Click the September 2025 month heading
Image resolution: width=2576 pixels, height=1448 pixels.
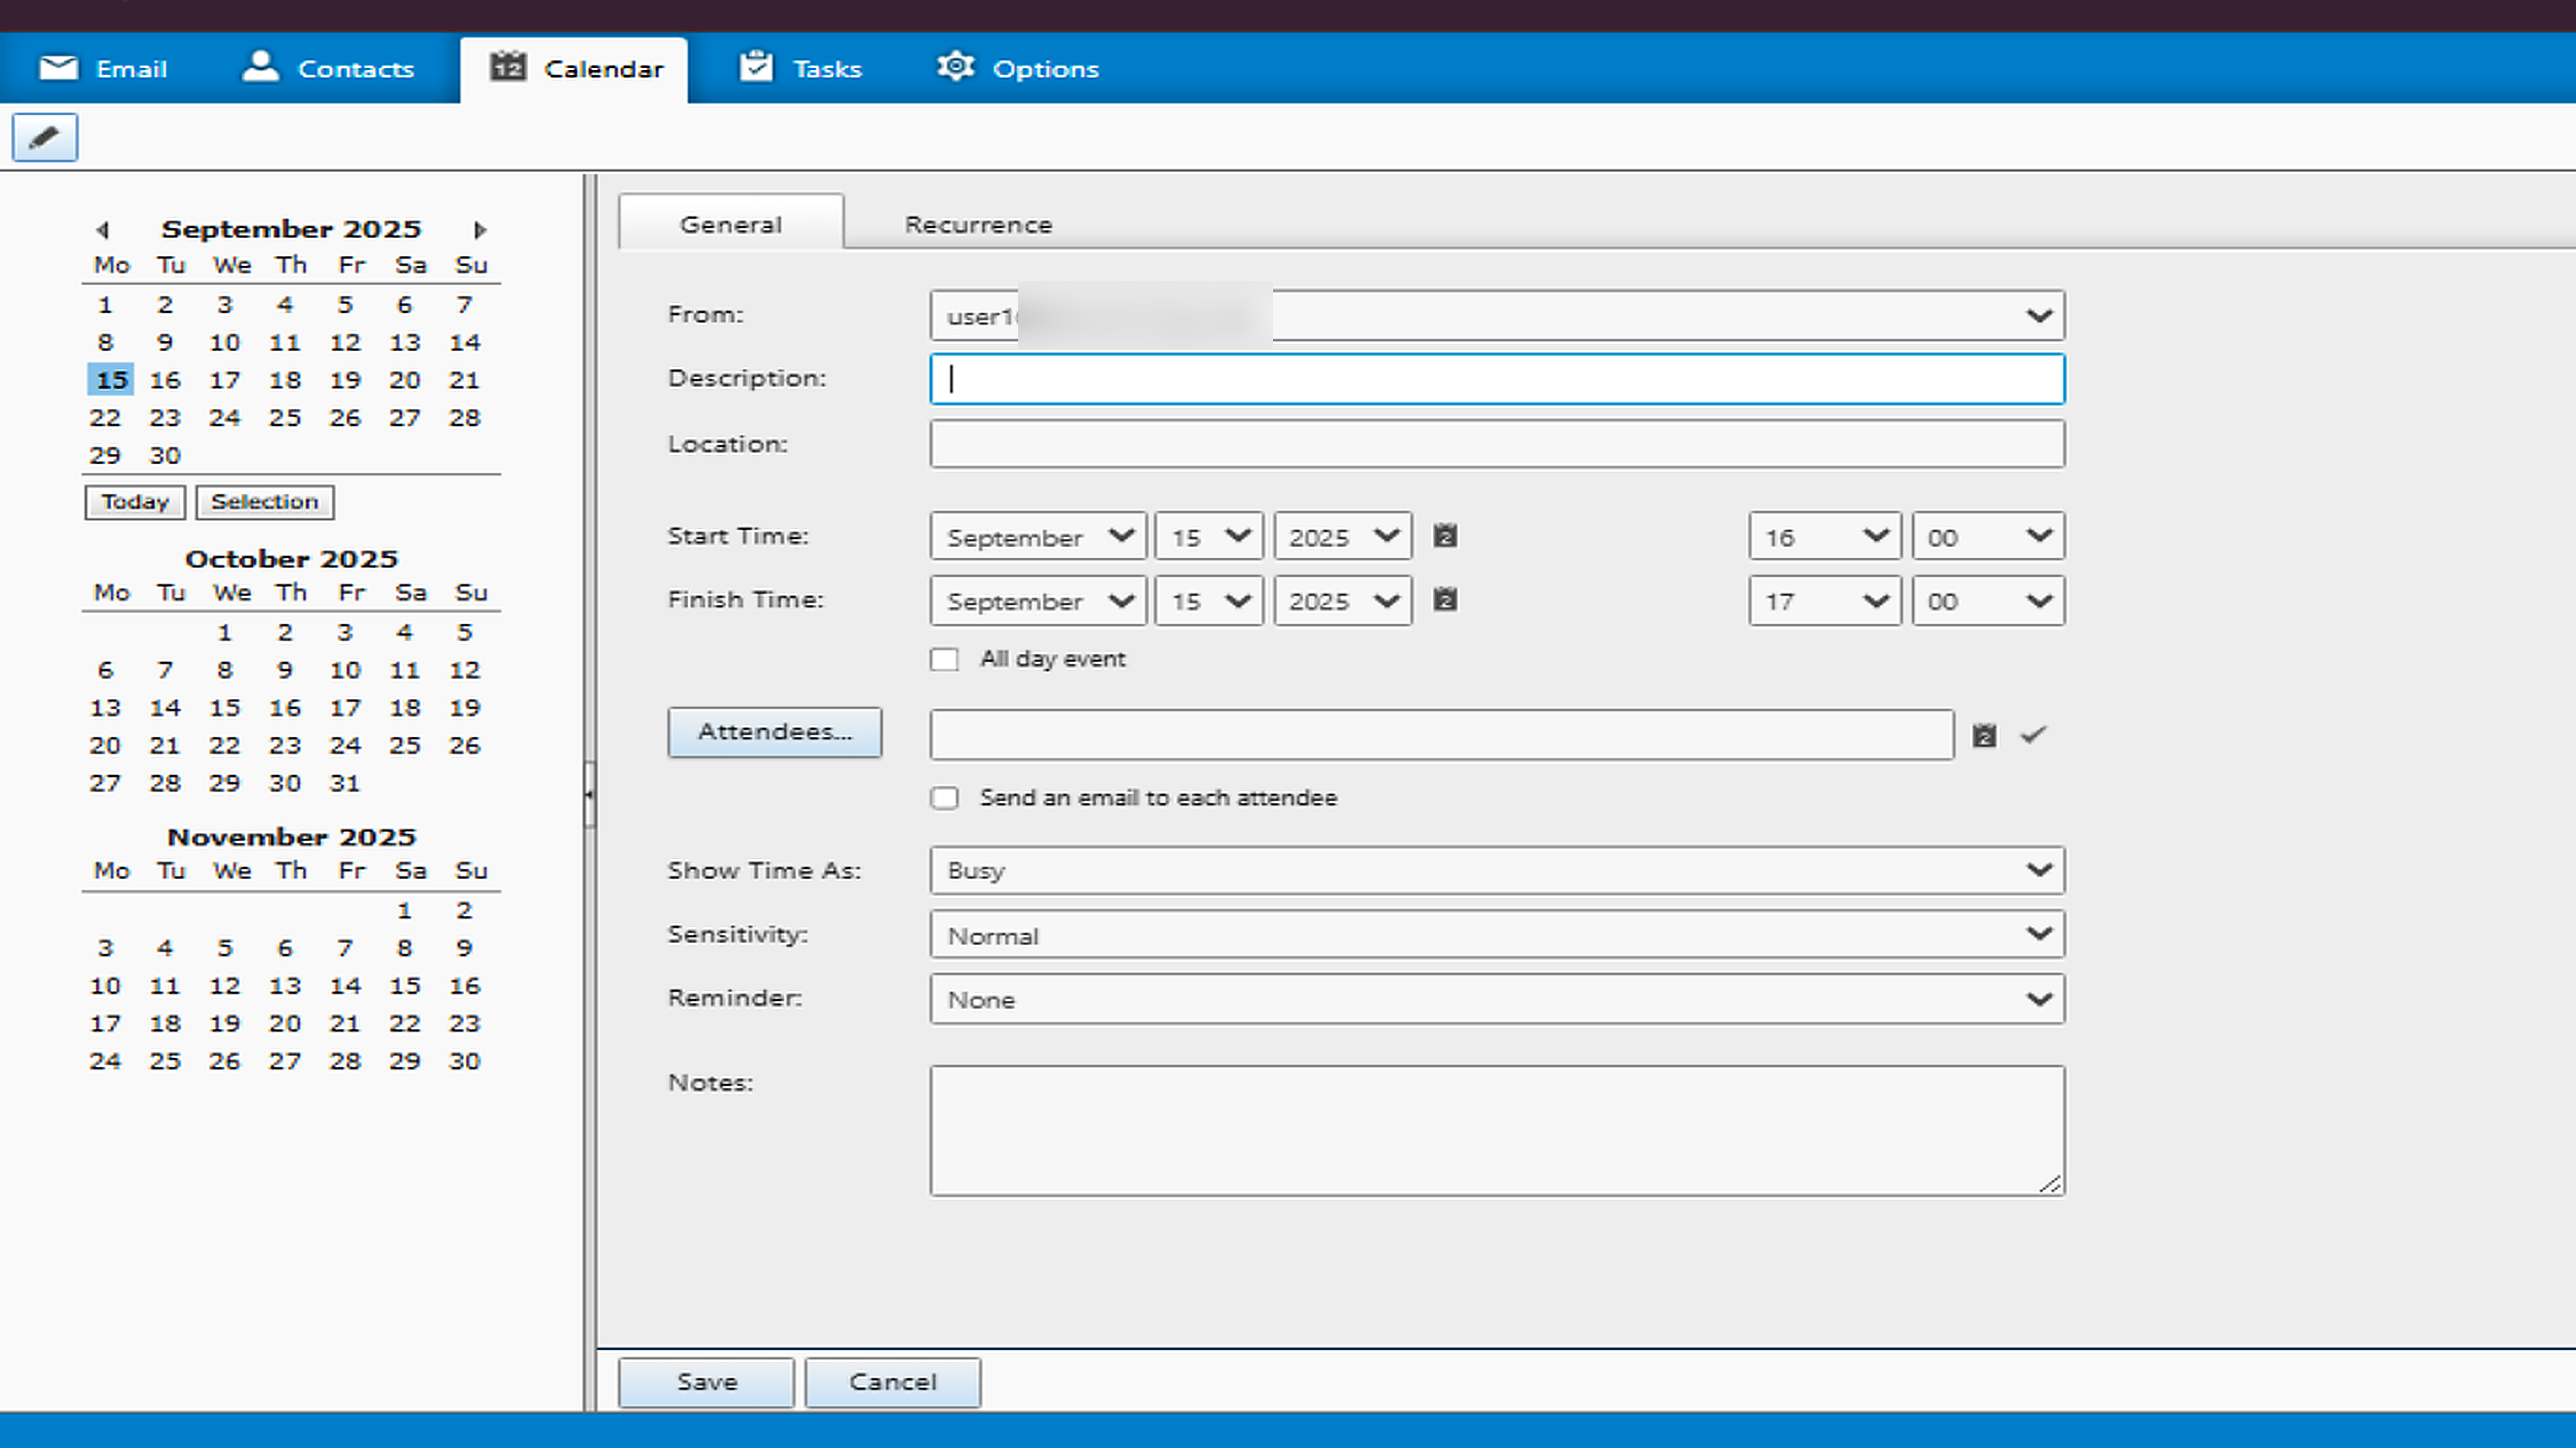coord(291,229)
